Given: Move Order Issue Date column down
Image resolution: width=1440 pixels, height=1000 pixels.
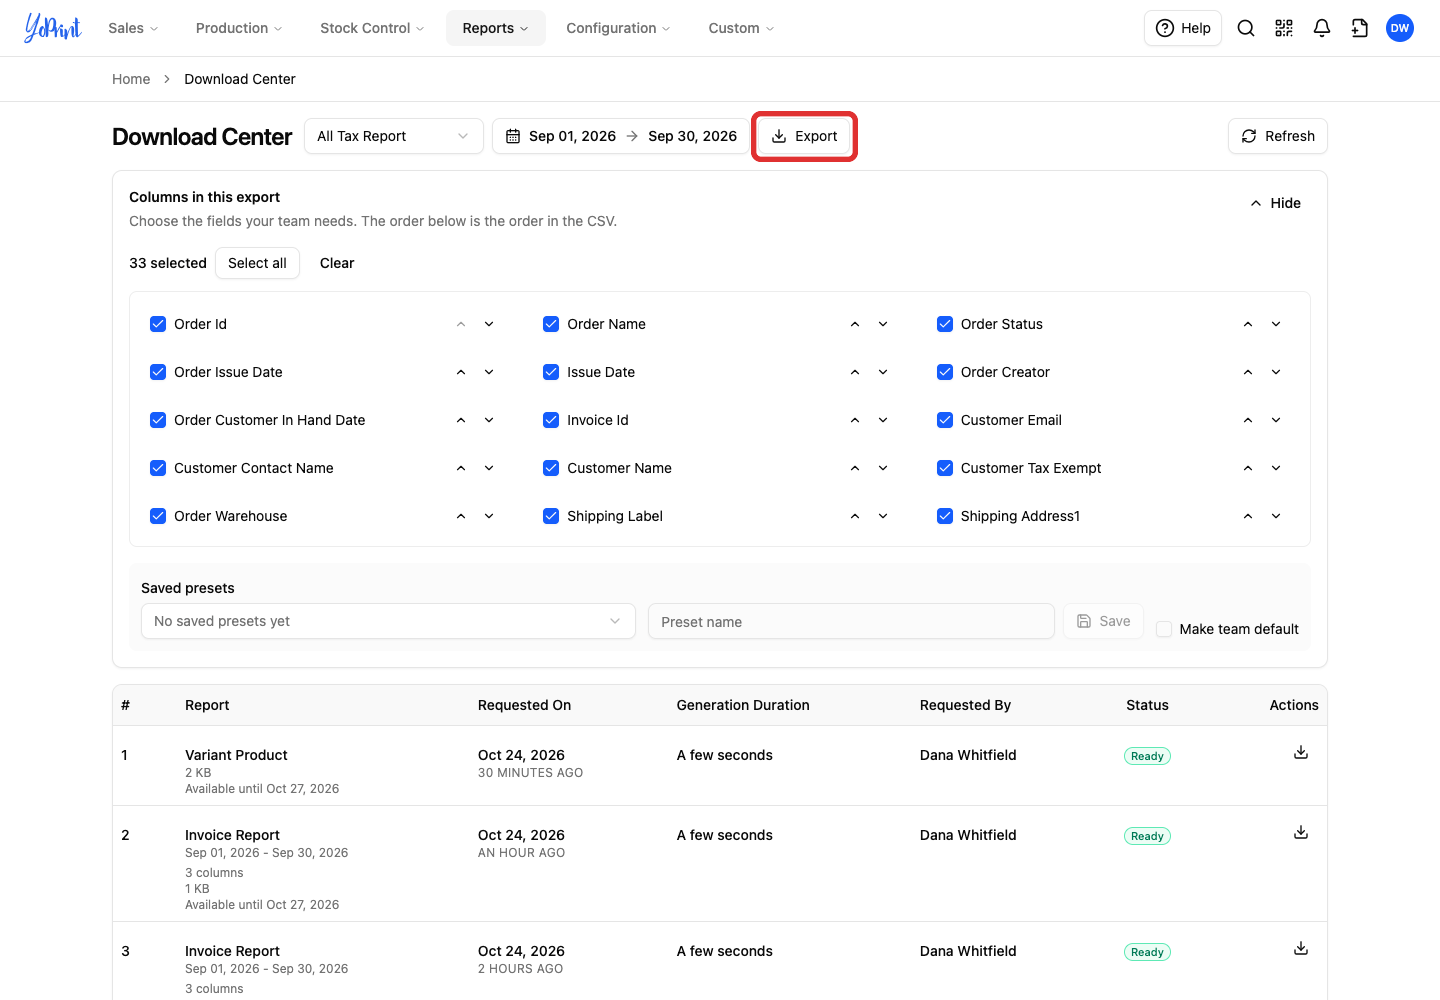Looking at the screenshot, I should [x=489, y=372].
